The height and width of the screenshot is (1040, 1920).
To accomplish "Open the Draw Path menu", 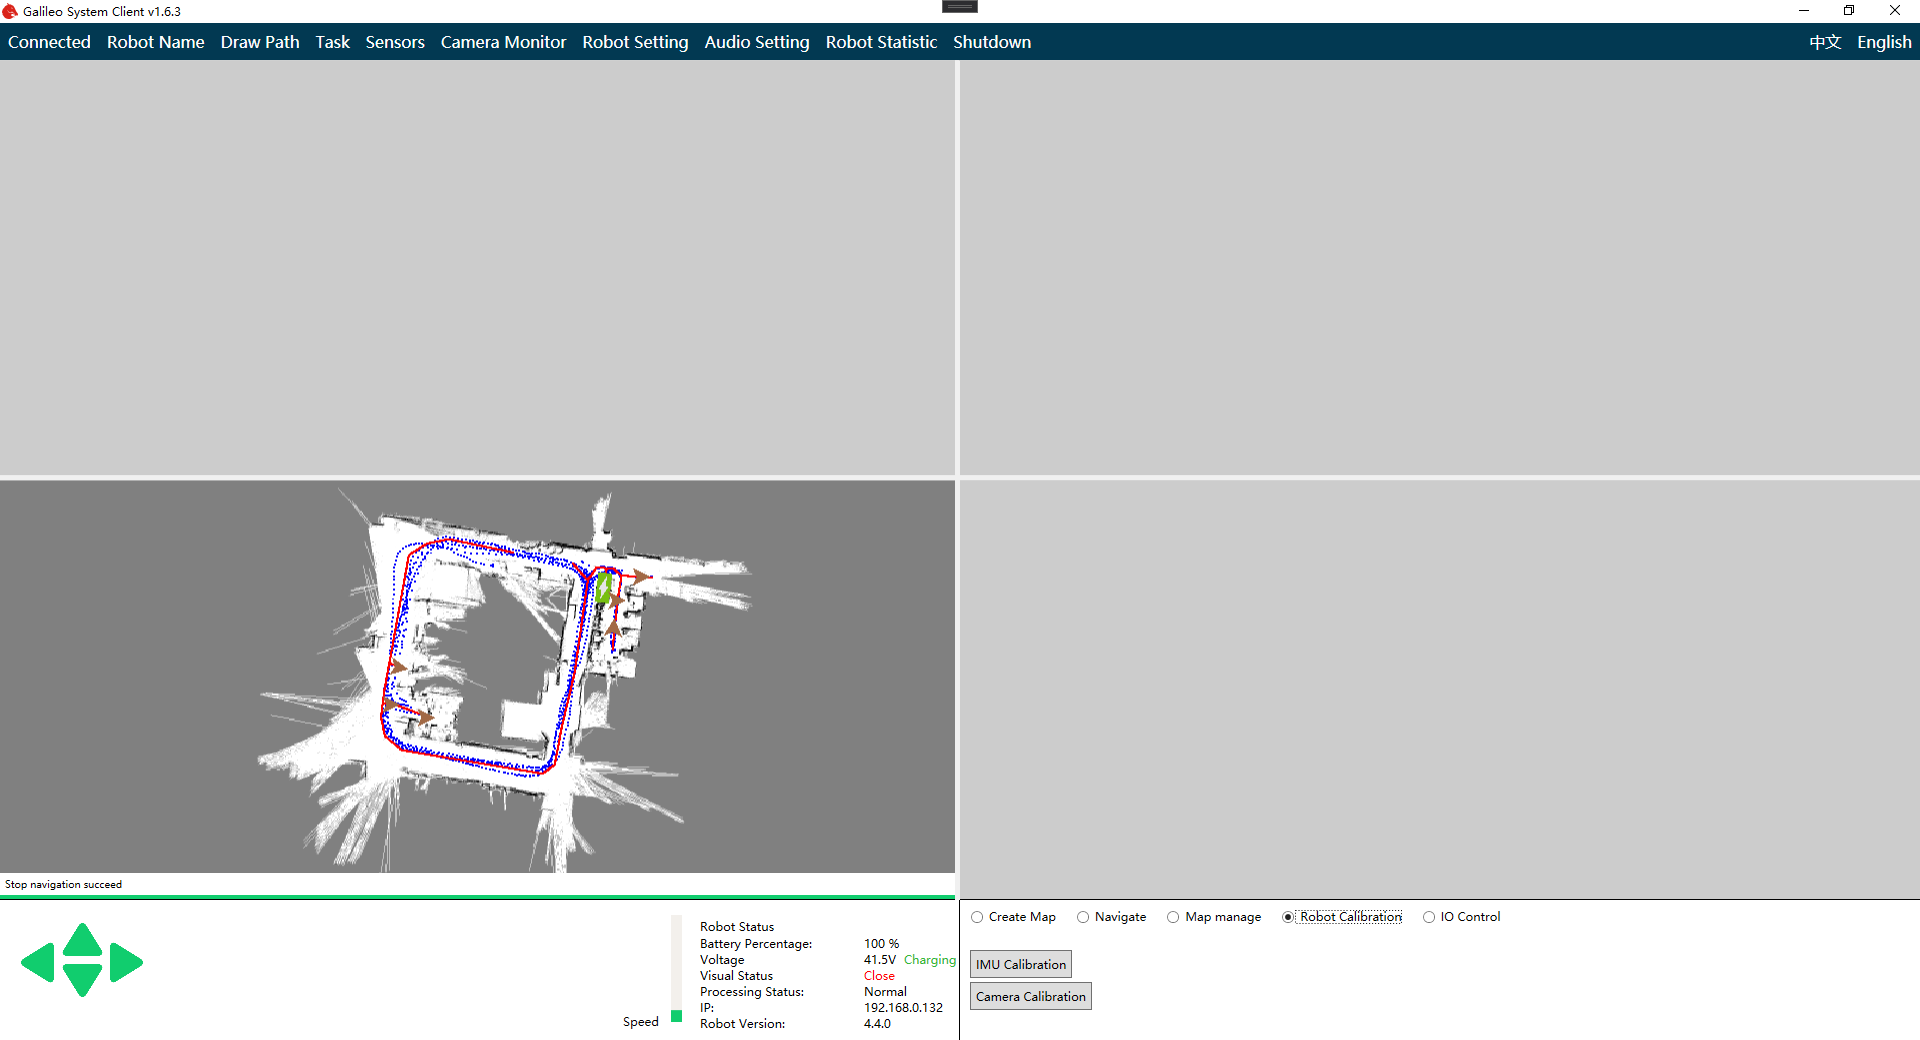I will [x=260, y=42].
